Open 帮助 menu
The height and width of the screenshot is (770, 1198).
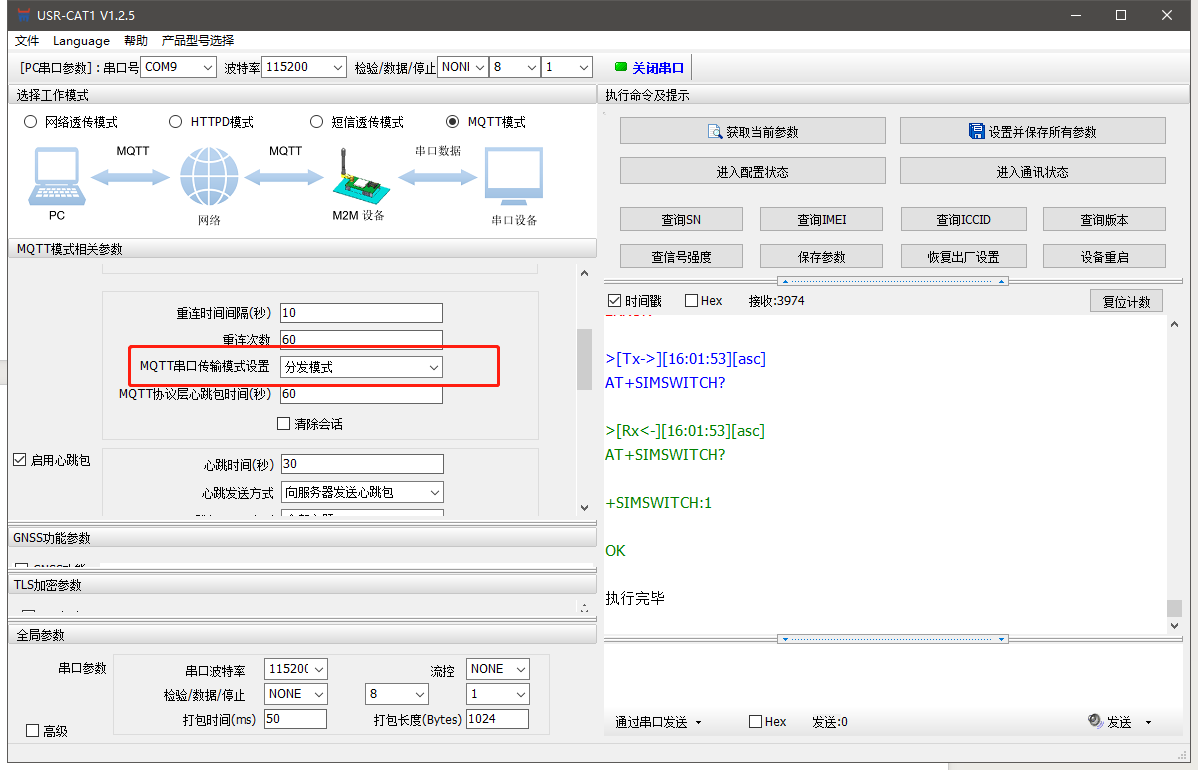pyautogui.click(x=135, y=40)
